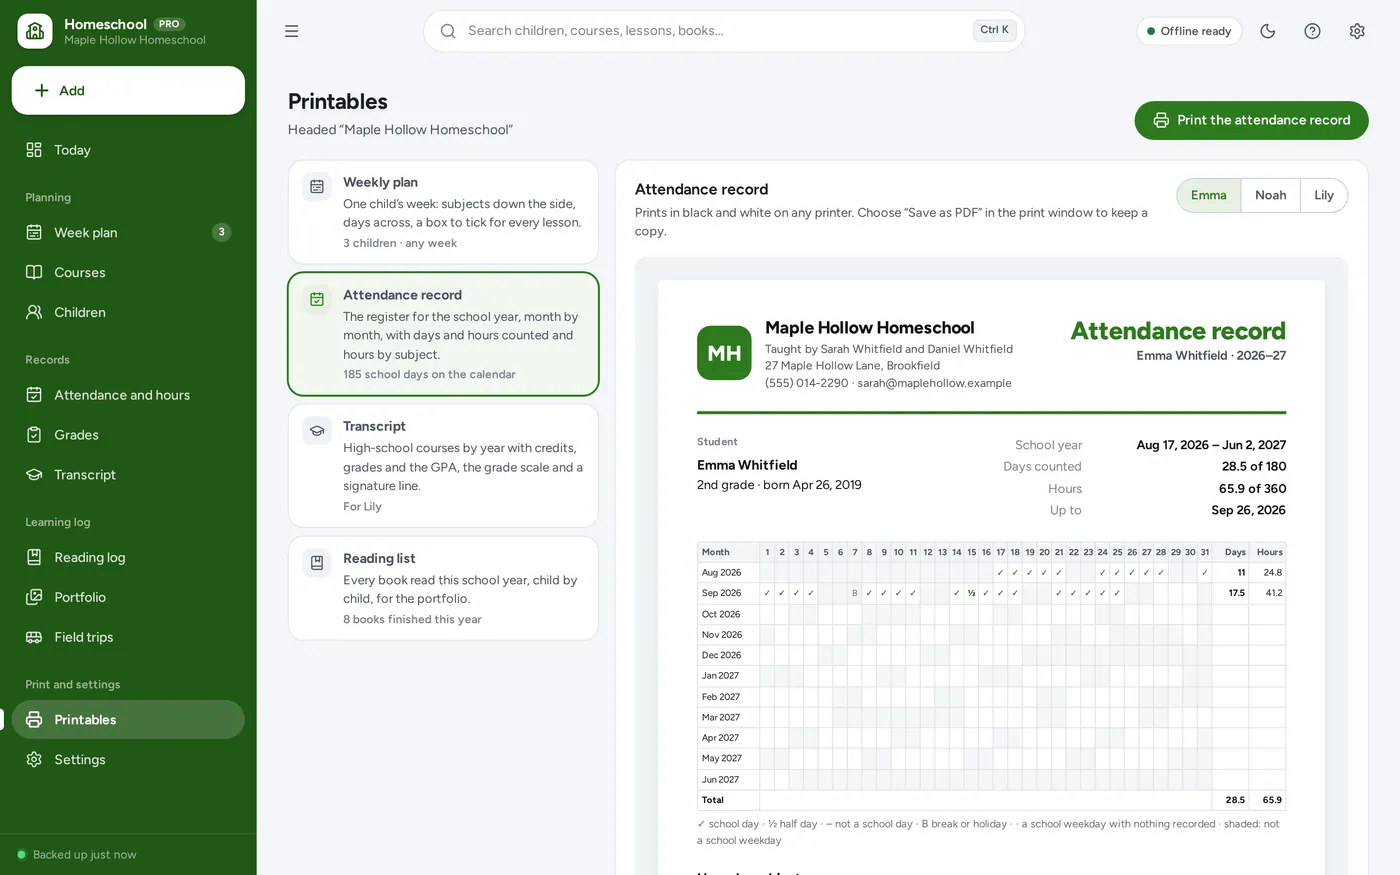Click the MH logo on the record preview
Viewport: 1400px width, 875px height.
point(724,353)
